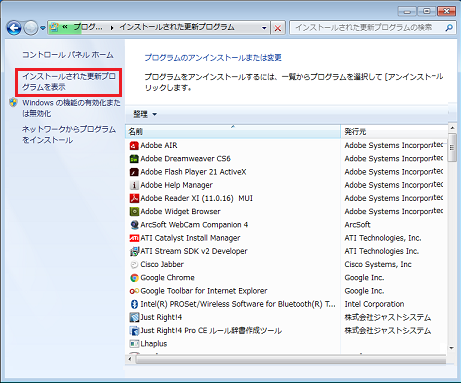Open the address bar history dropdown

tap(264, 28)
